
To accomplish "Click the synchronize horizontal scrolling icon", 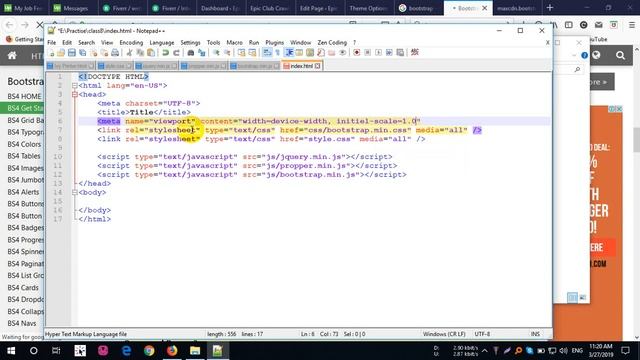I will pyautogui.click(x=252, y=52).
